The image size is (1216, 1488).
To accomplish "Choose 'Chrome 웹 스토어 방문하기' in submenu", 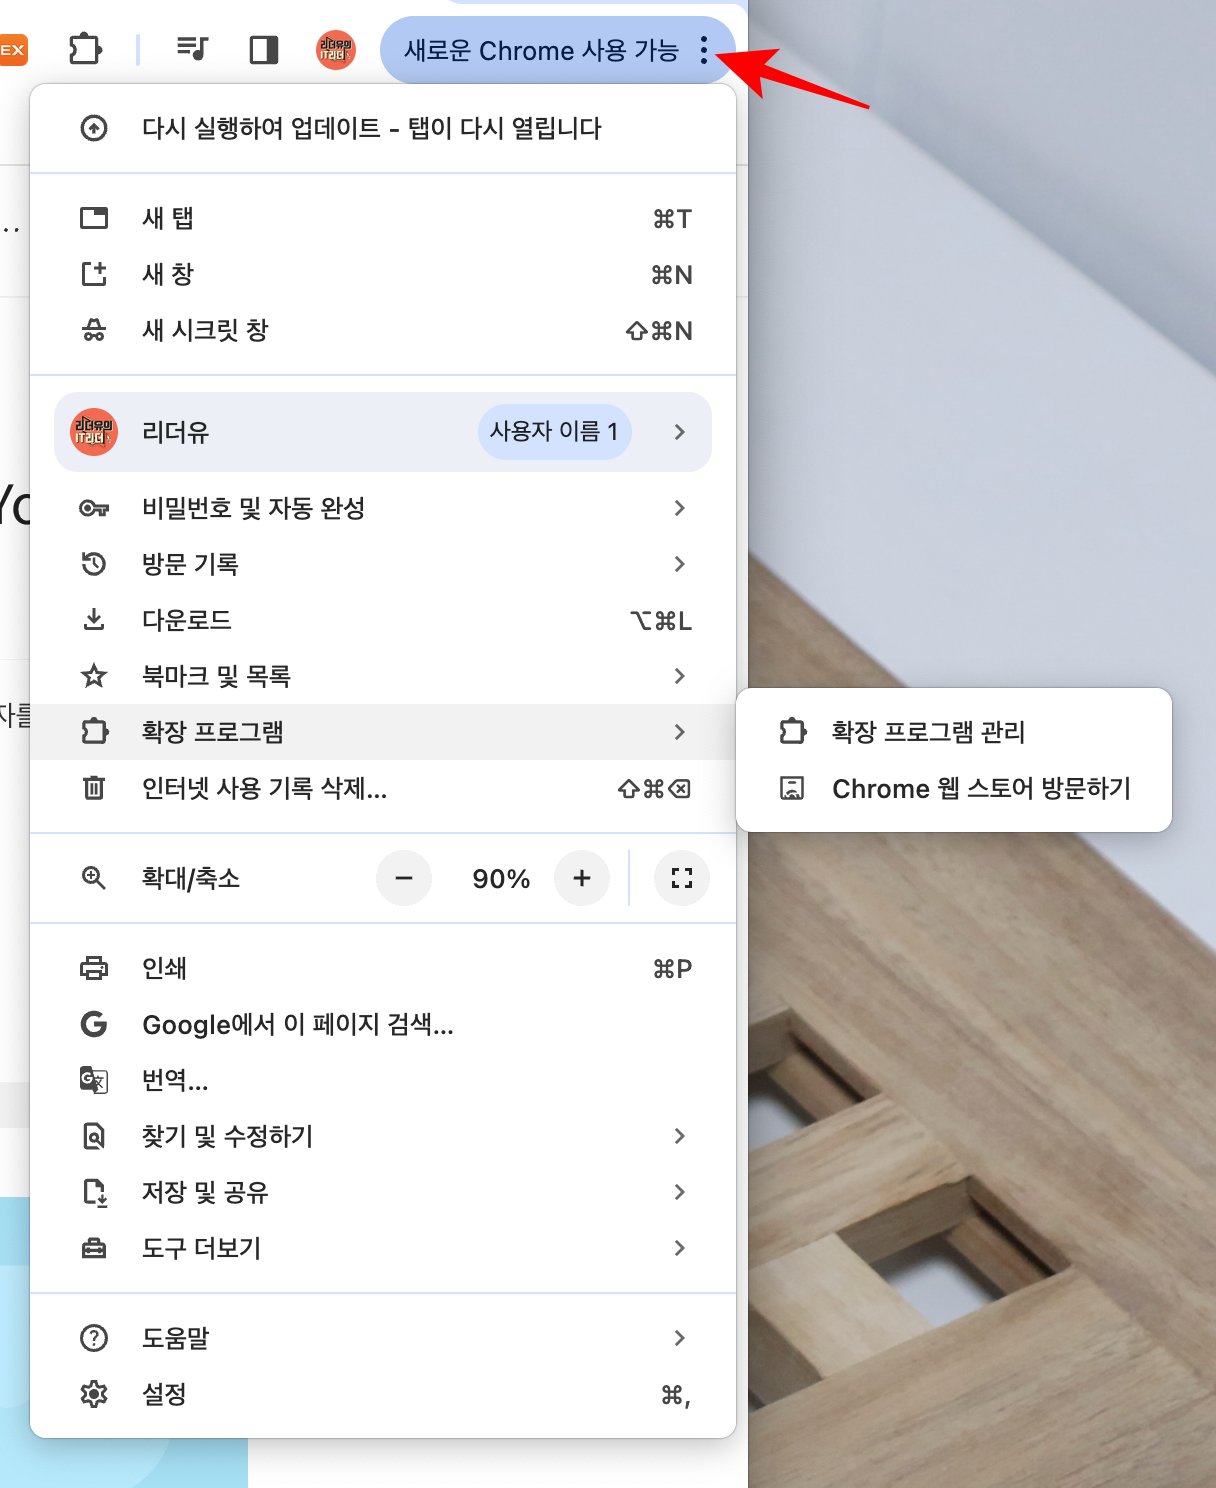I will click(x=954, y=788).
